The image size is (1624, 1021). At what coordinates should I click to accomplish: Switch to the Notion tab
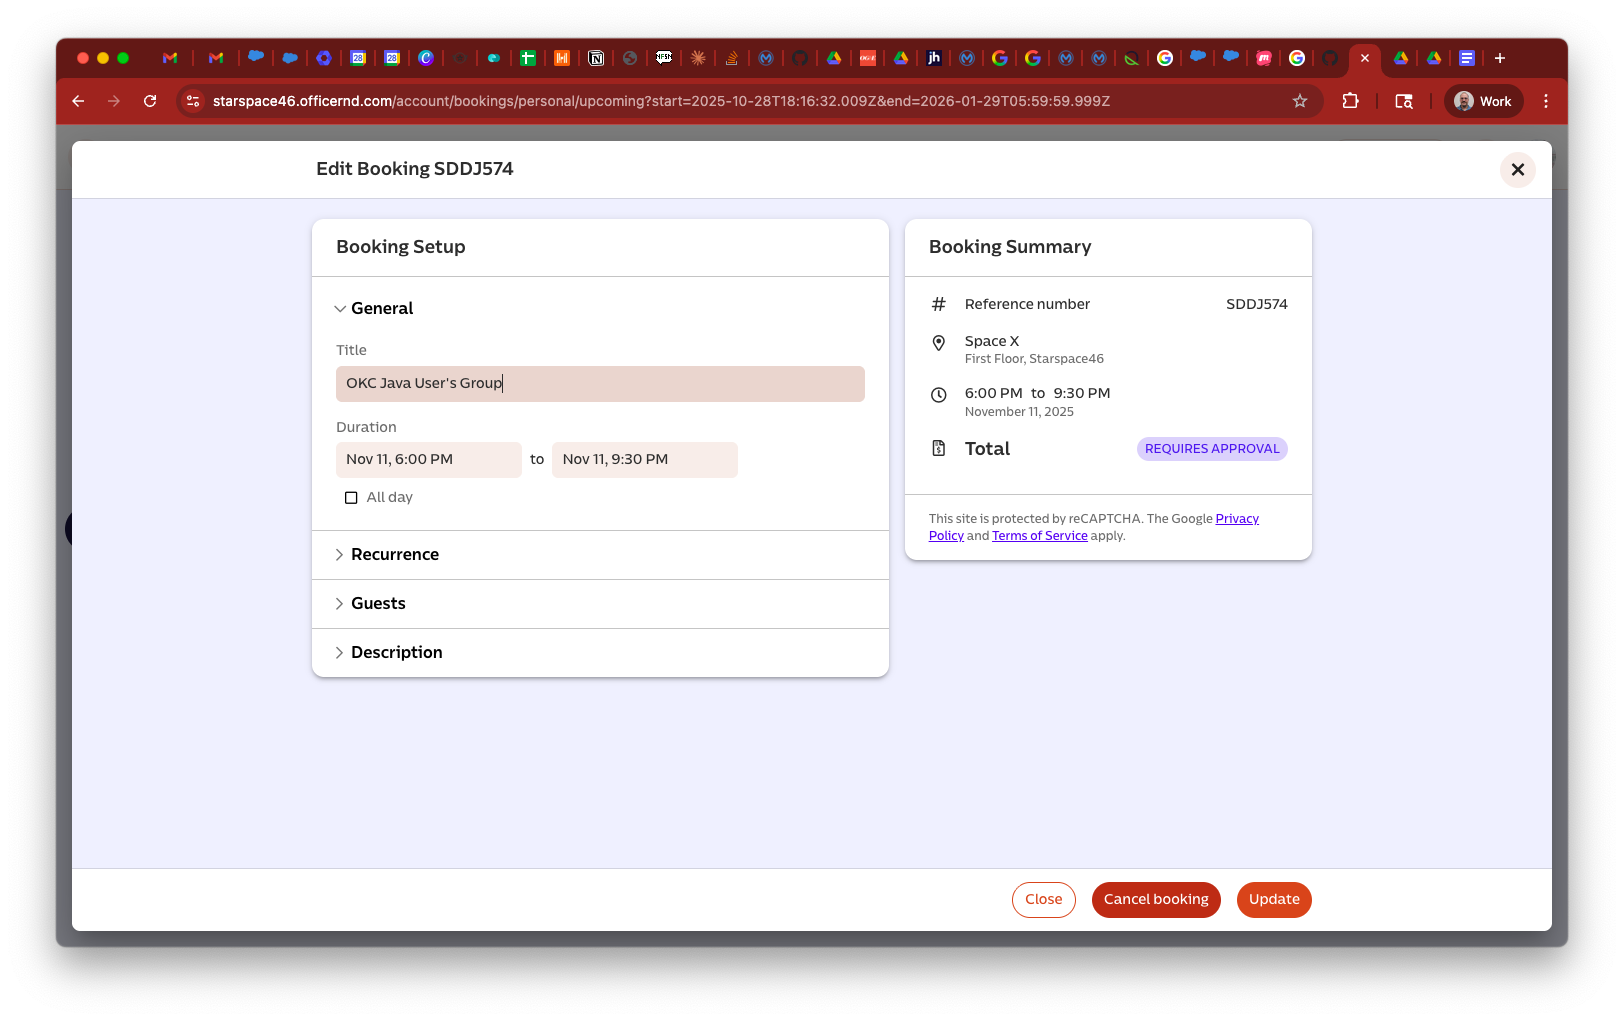[x=596, y=58]
